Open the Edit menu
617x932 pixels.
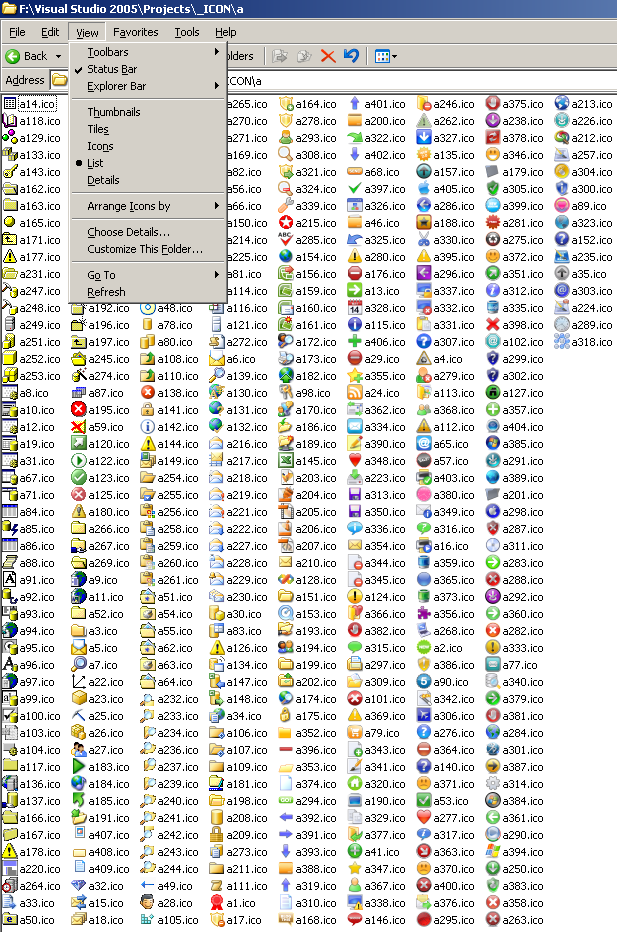coord(50,32)
